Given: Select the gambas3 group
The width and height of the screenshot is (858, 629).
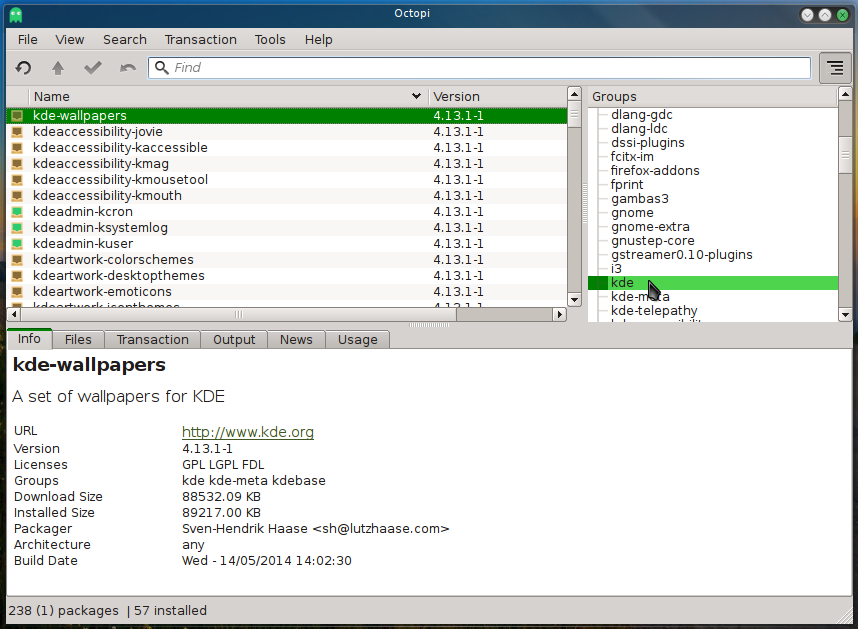Looking at the screenshot, I should pyautogui.click(x=640, y=199).
